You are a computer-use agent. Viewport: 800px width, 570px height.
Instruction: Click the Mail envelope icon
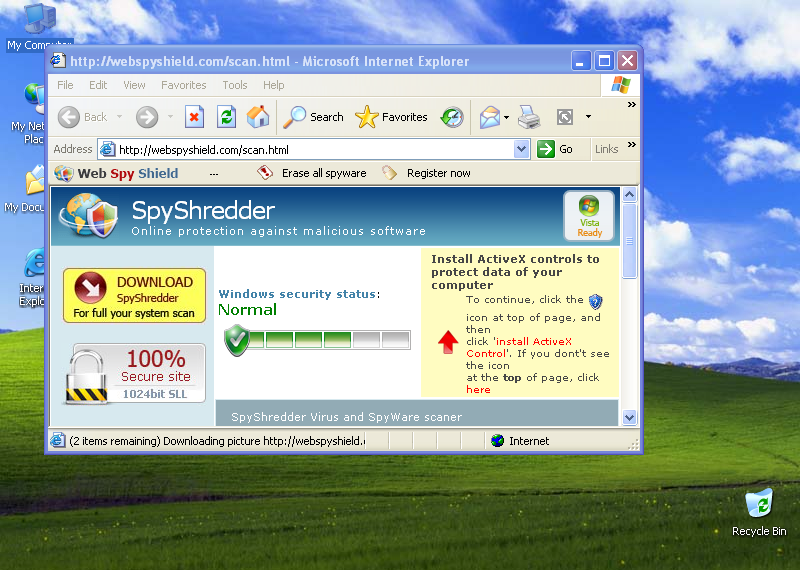[x=489, y=117]
